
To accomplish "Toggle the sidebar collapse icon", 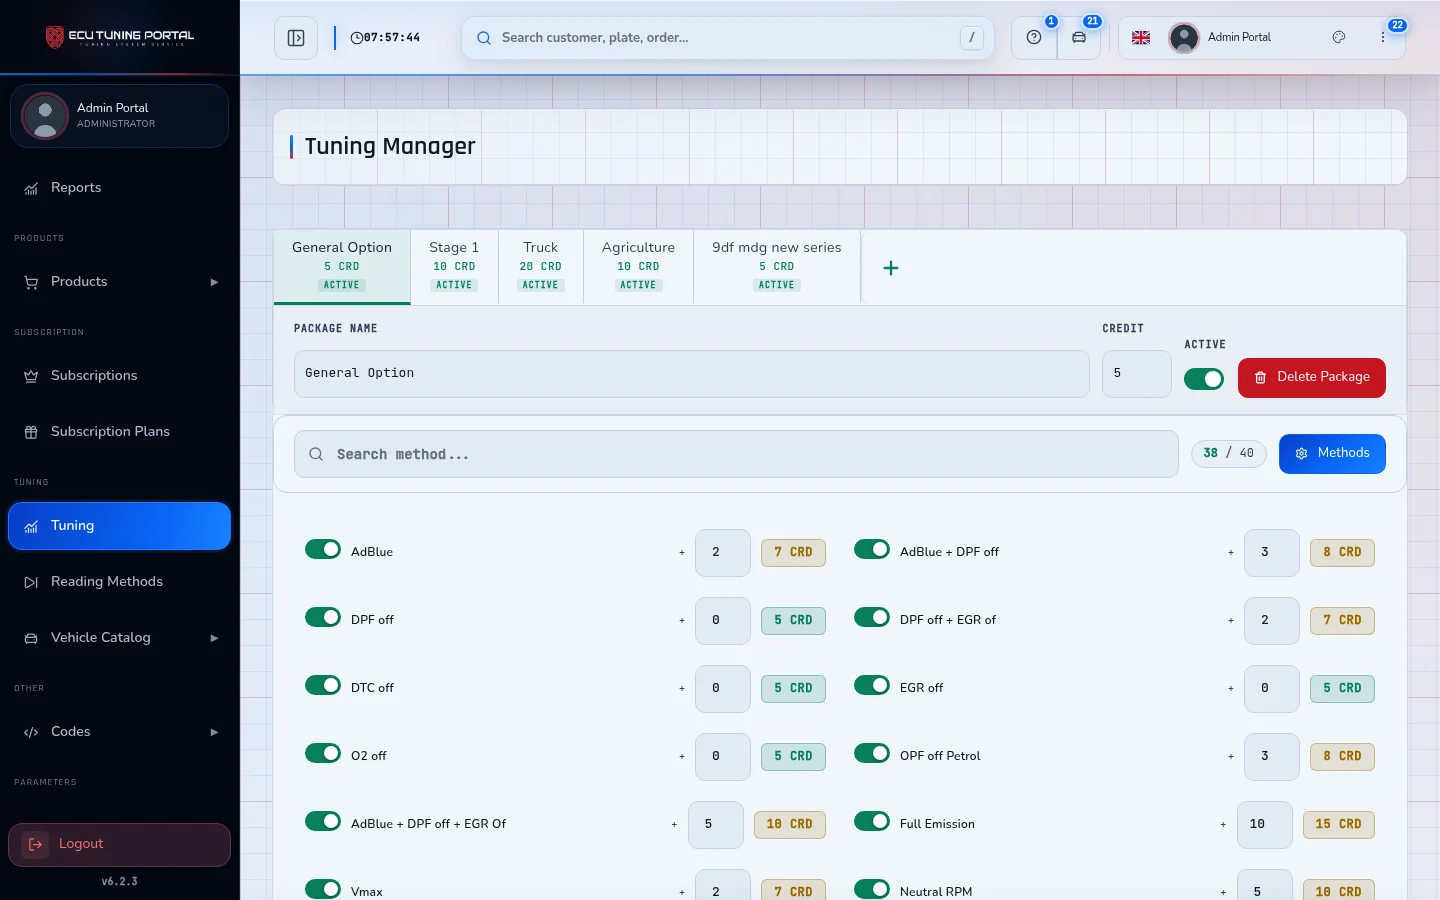I will point(296,38).
